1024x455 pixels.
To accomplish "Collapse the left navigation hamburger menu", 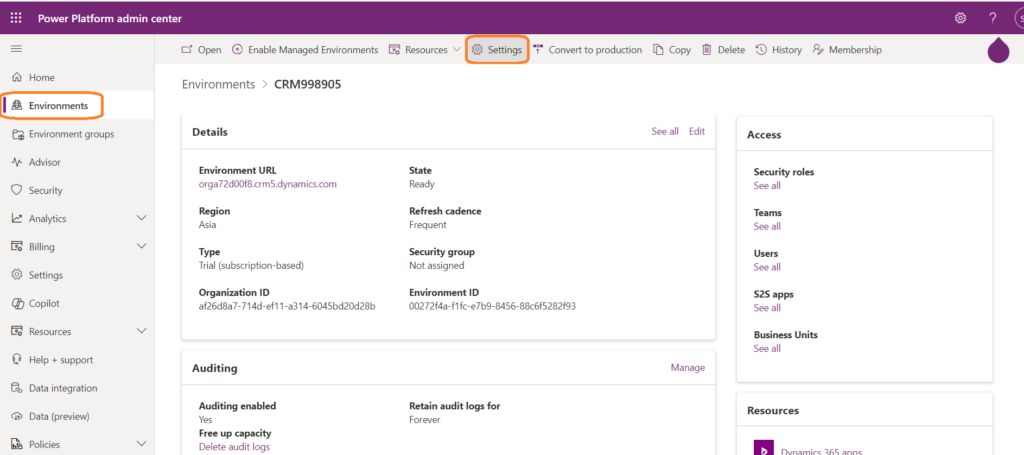I will [16, 49].
